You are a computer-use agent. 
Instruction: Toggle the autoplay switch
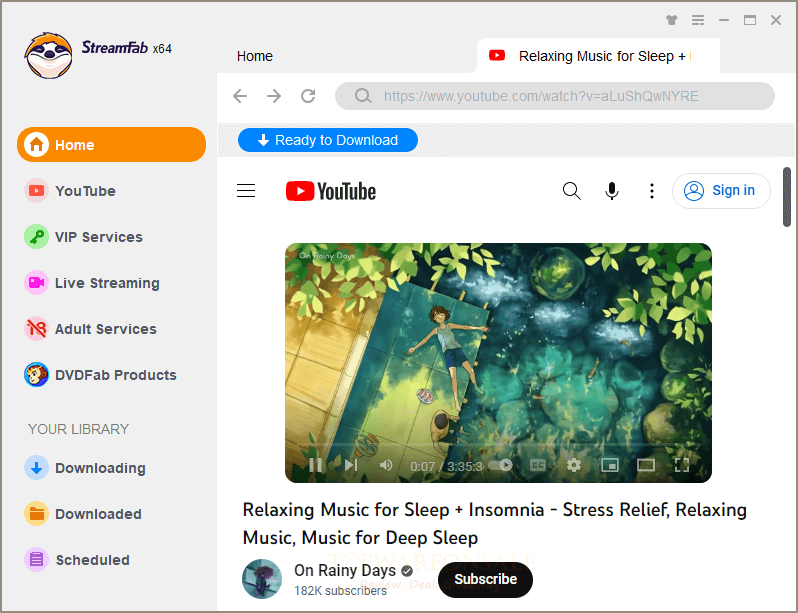(x=500, y=465)
